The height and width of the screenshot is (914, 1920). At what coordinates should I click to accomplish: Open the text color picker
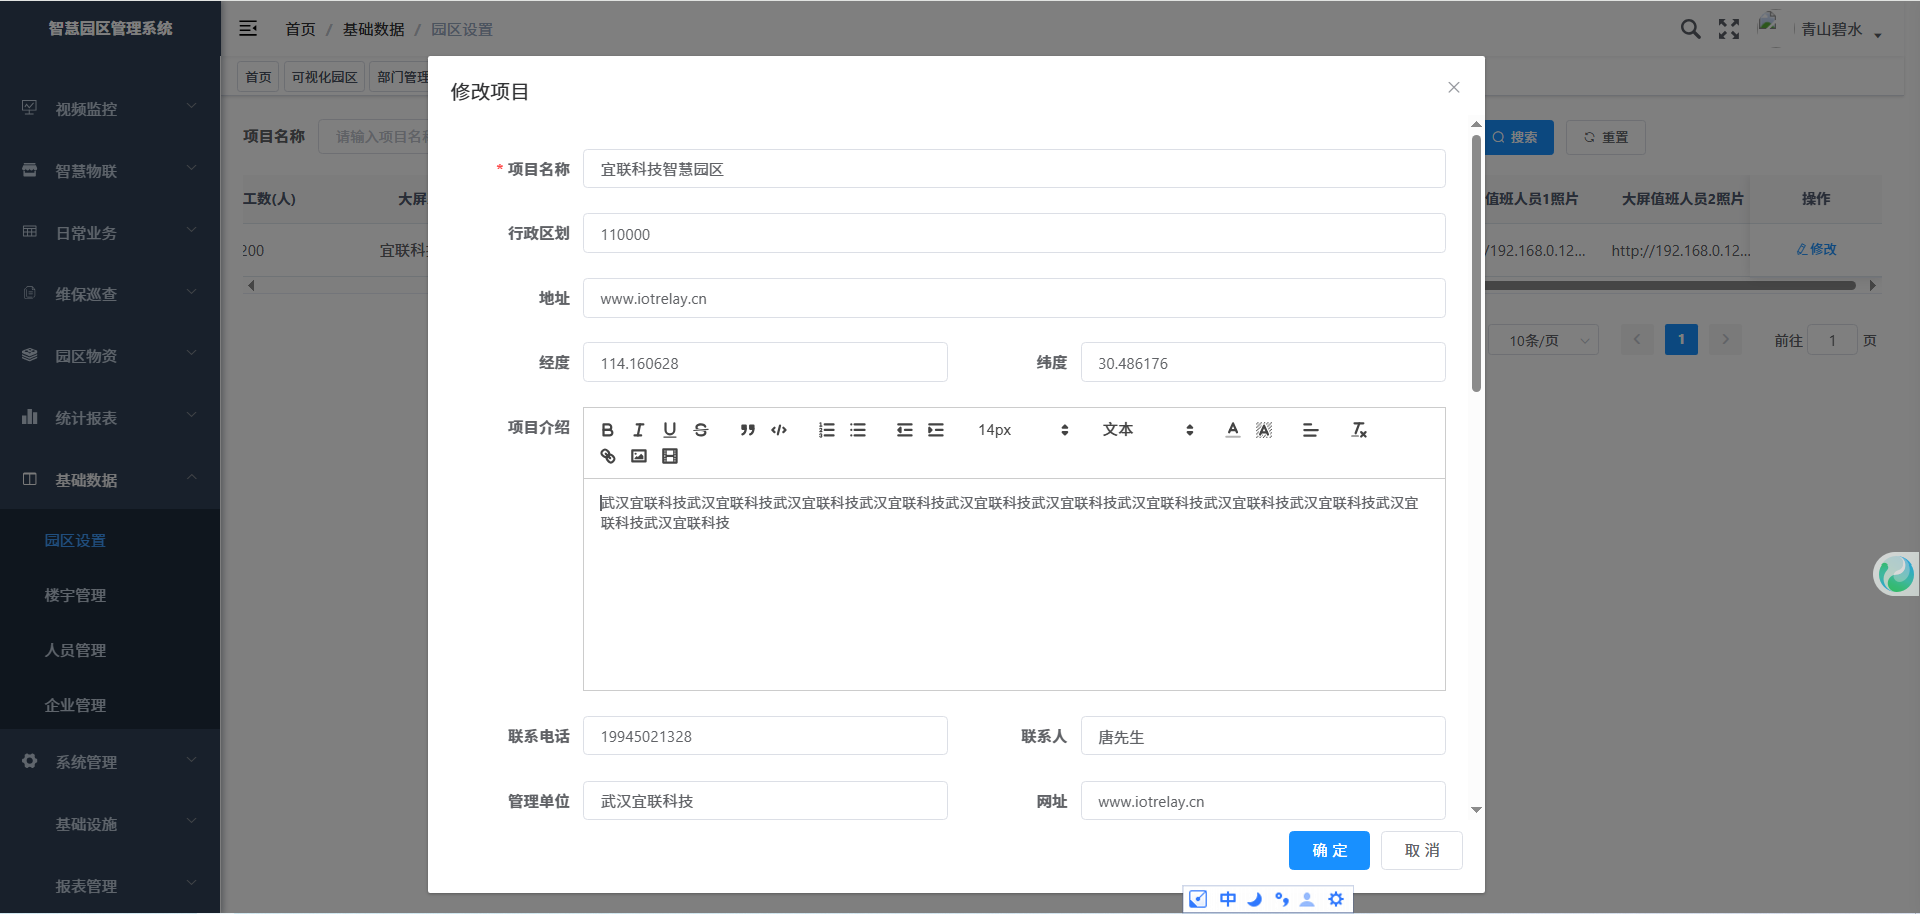tap(1232, 430)
